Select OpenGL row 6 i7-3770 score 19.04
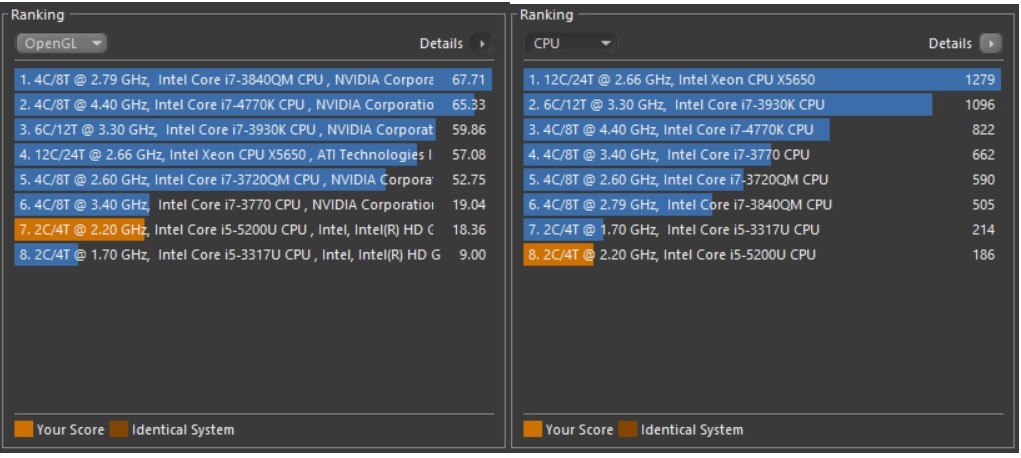This screenshot has height=458, width=1021. point(253,205)
